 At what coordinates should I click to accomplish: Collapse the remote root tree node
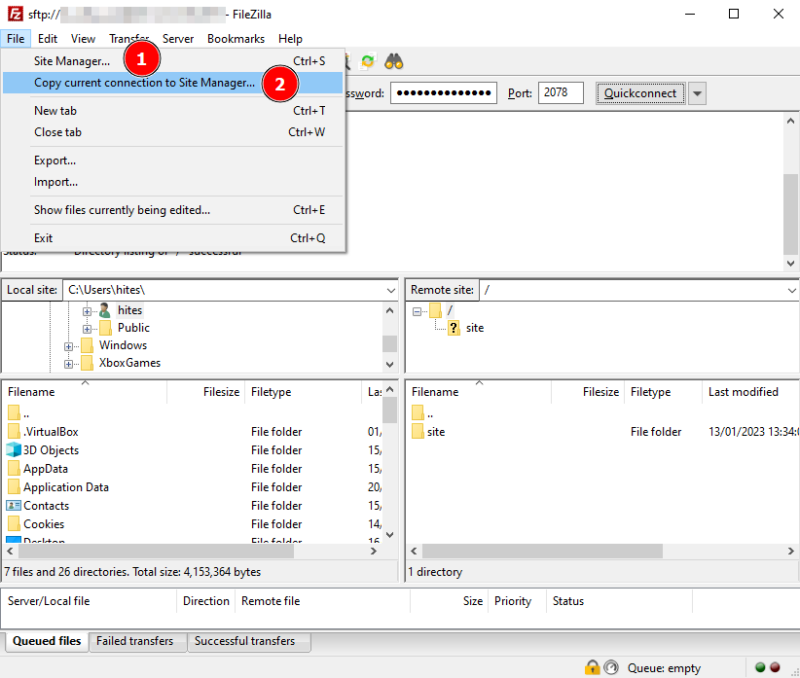[417, 311]
